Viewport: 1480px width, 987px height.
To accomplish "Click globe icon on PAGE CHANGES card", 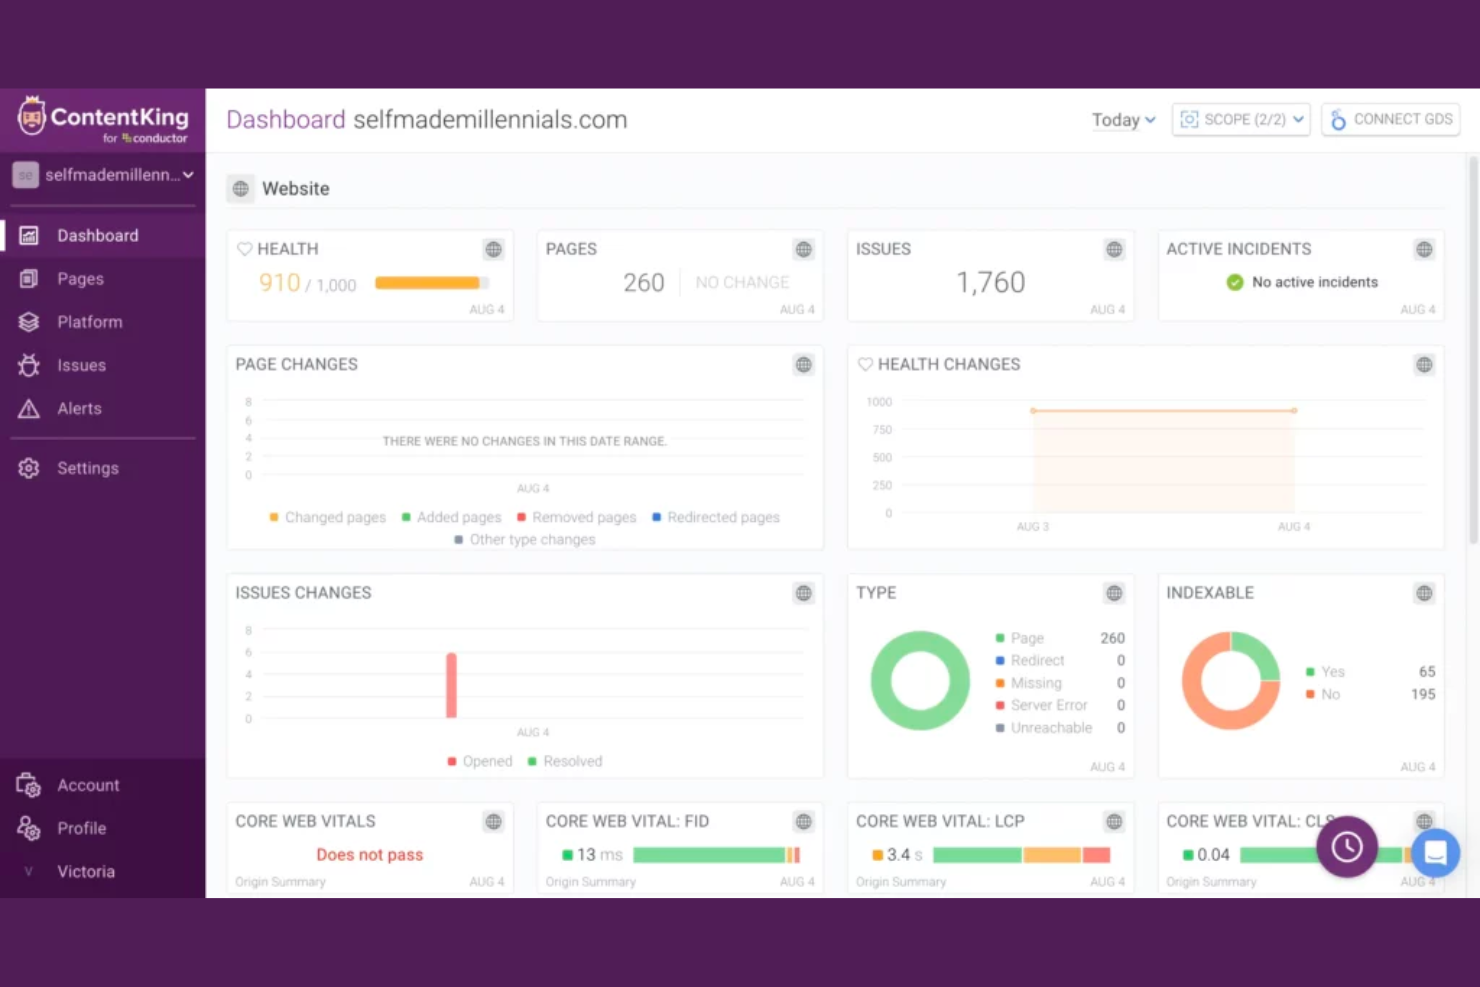I will (804, 364).
